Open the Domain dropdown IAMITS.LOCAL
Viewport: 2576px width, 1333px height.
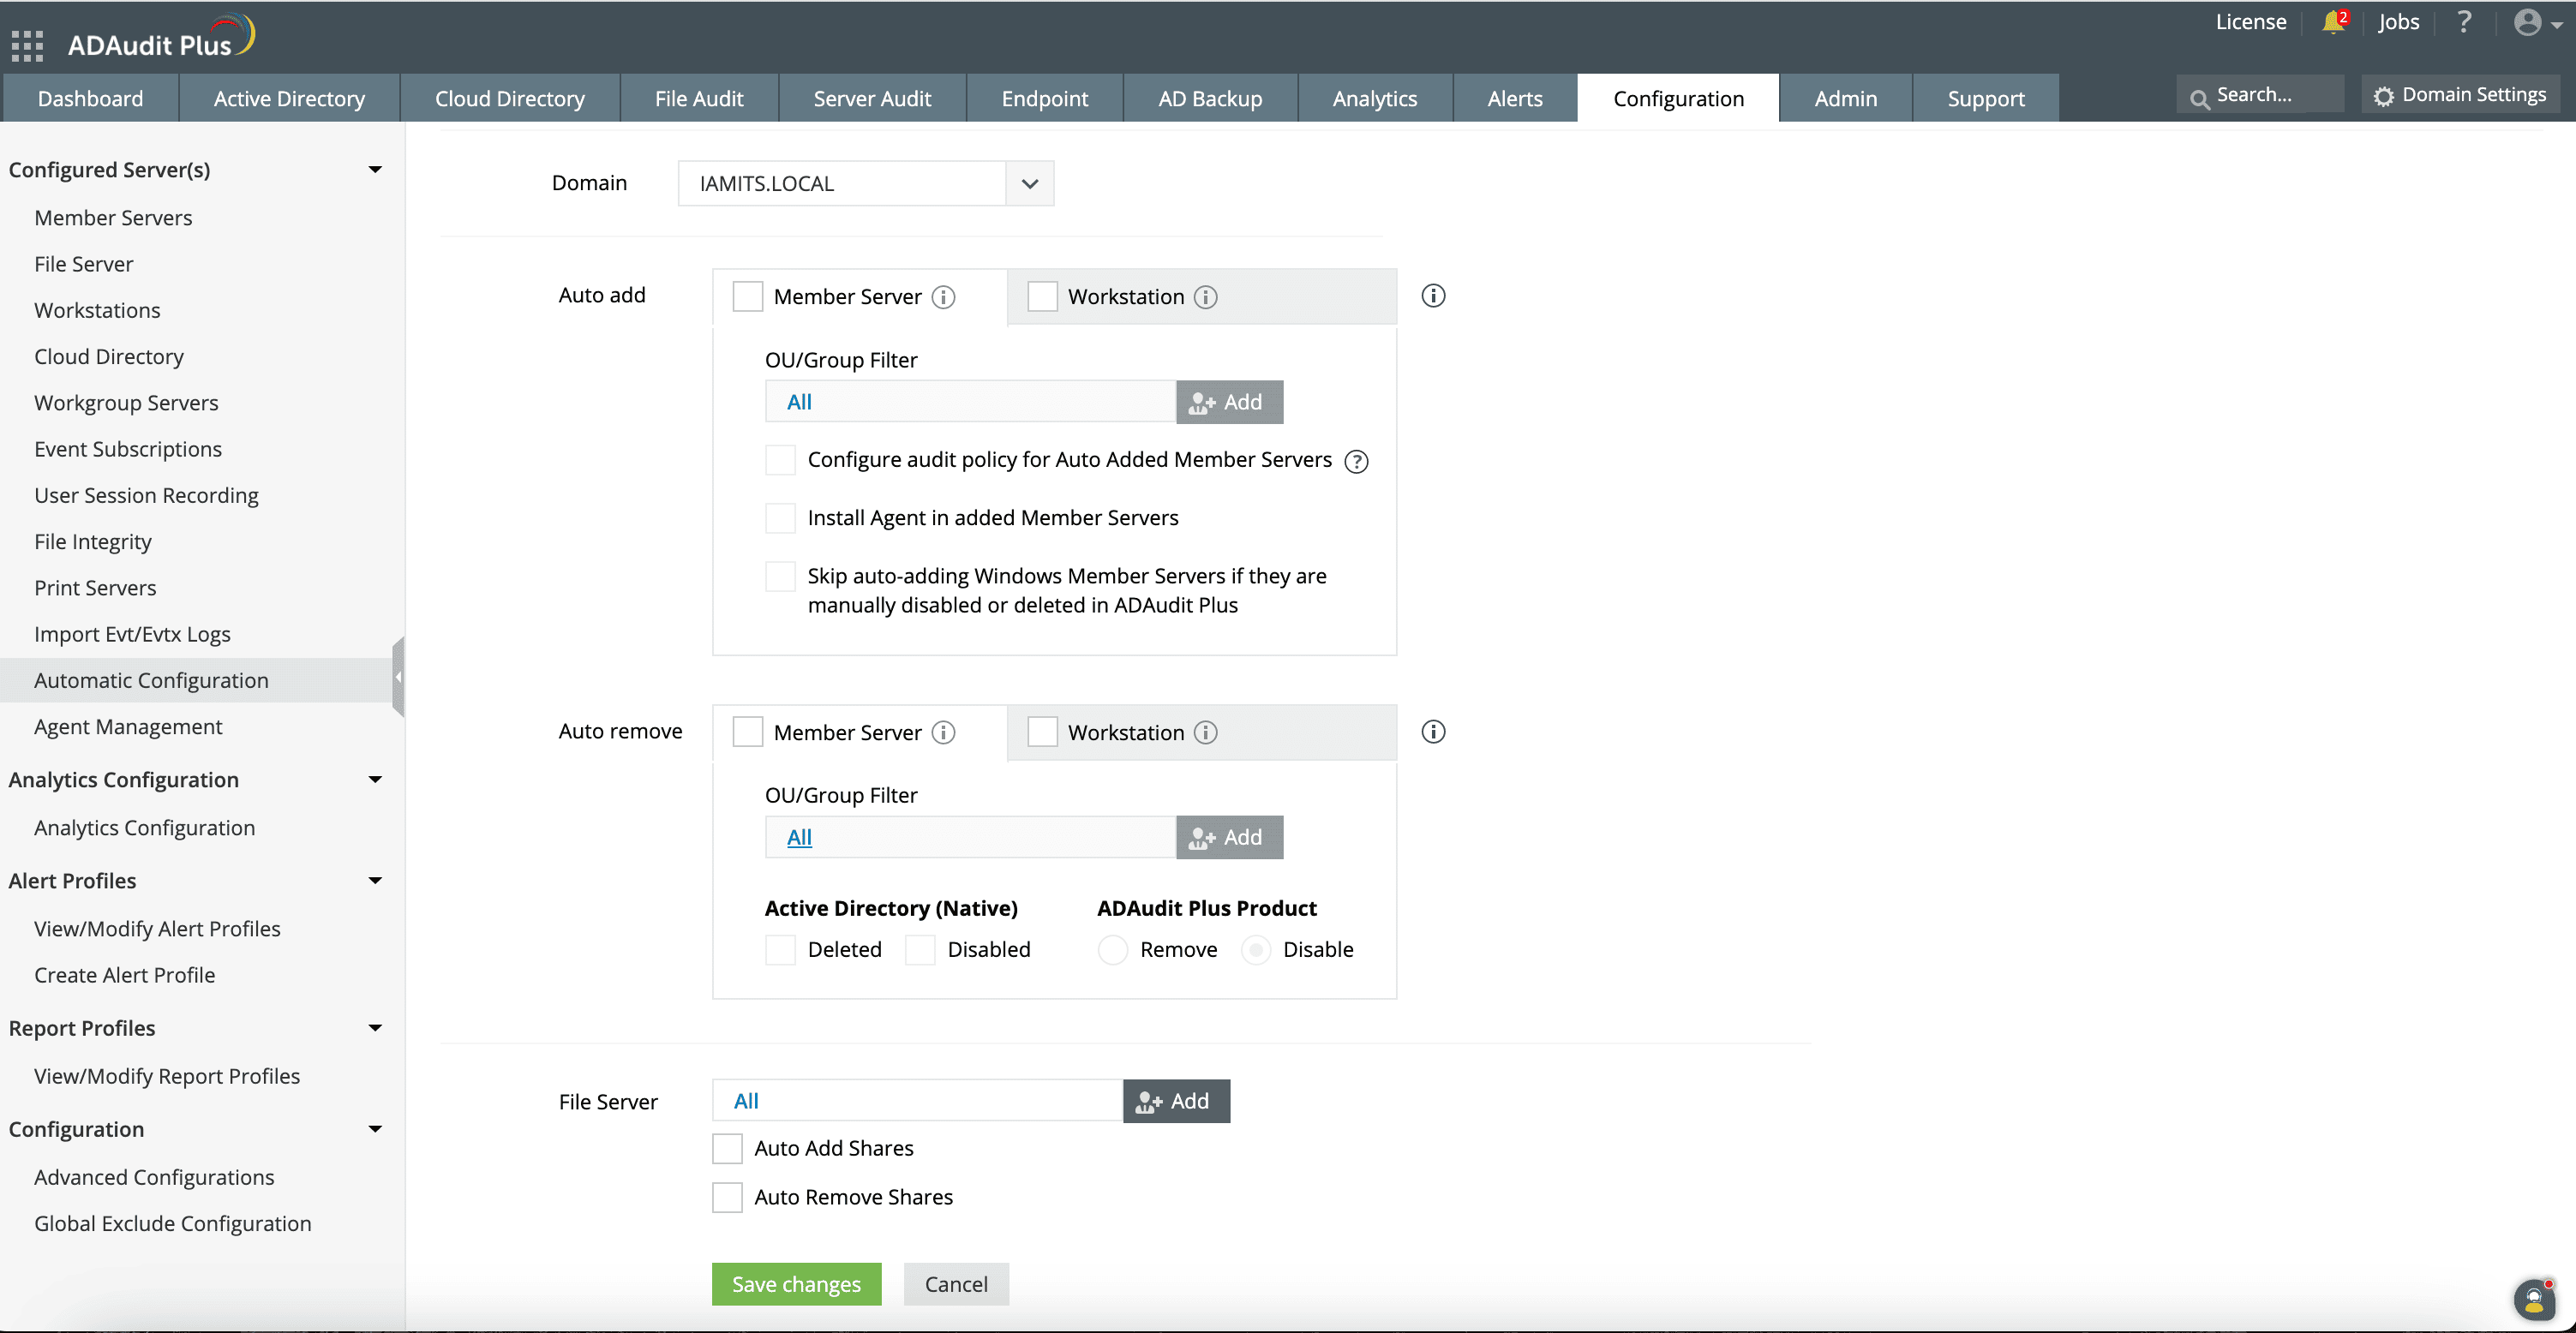[865, 183]
